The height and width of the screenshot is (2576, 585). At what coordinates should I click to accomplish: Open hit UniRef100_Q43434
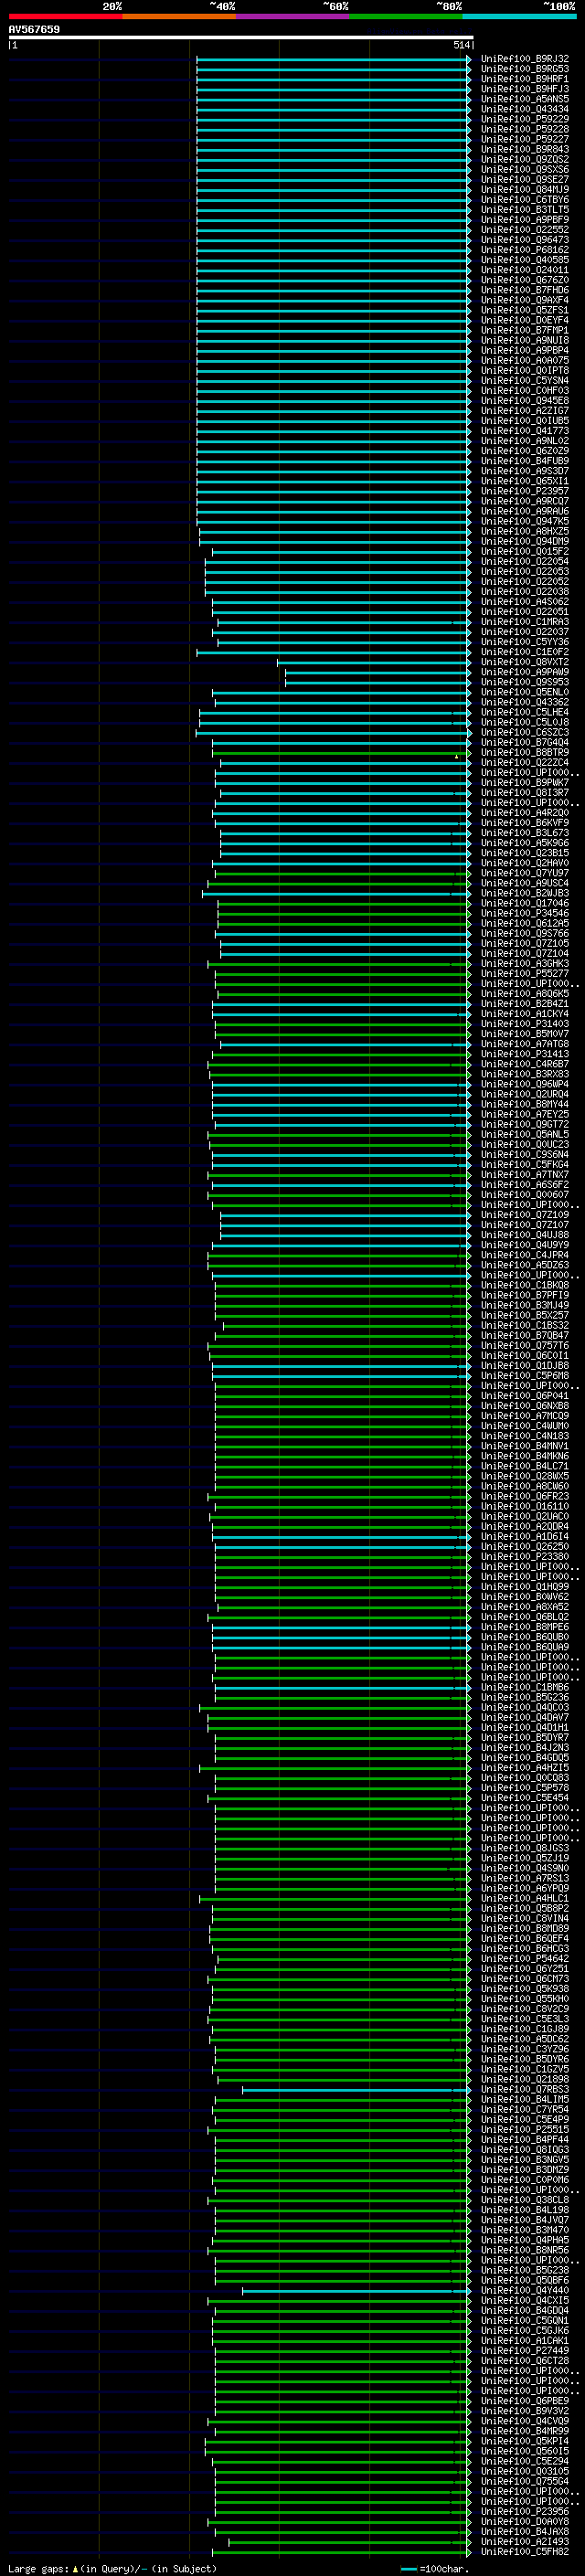pos(525,109)
